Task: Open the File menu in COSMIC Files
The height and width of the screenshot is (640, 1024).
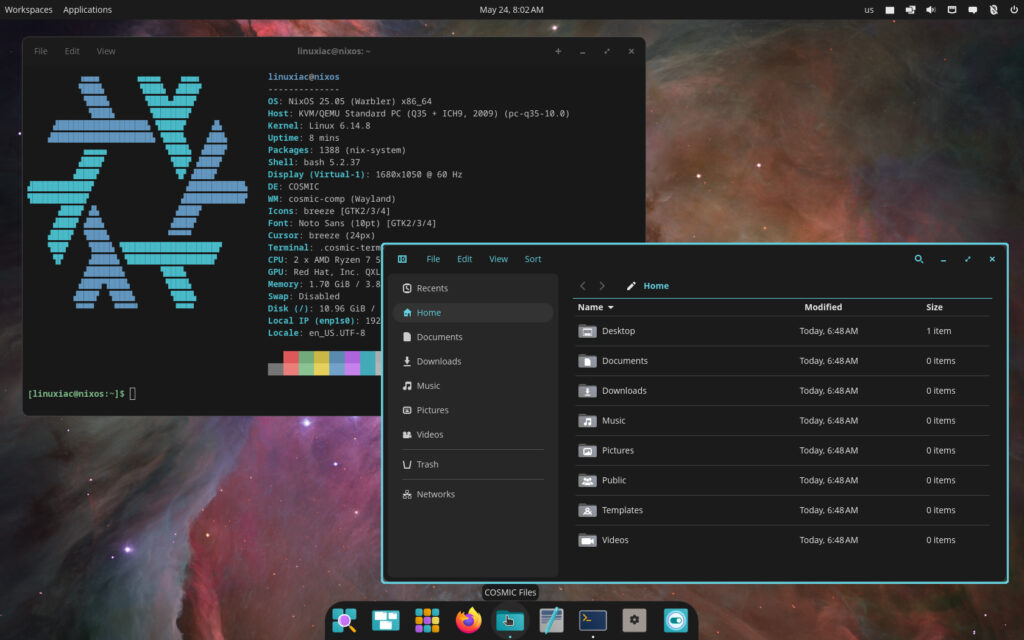Action: [433, 258]
